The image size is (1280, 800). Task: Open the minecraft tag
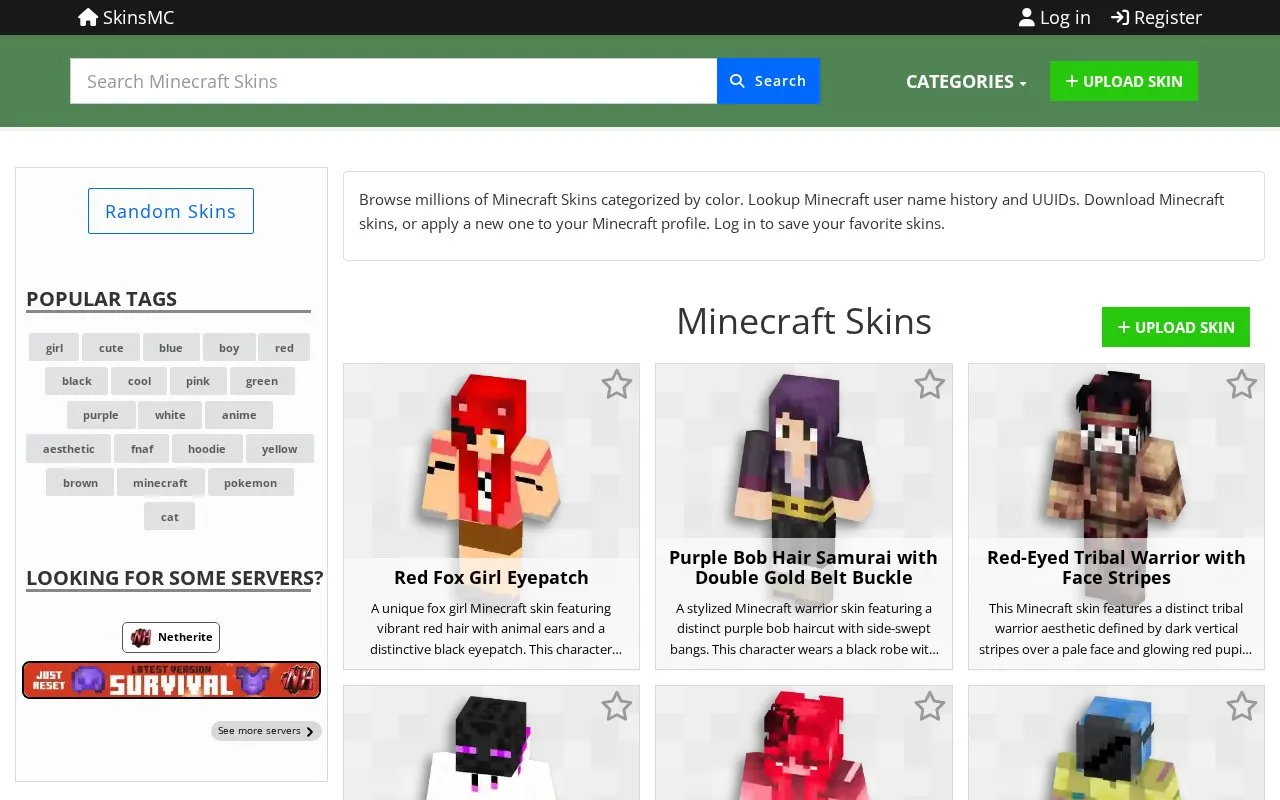point(161,483)
